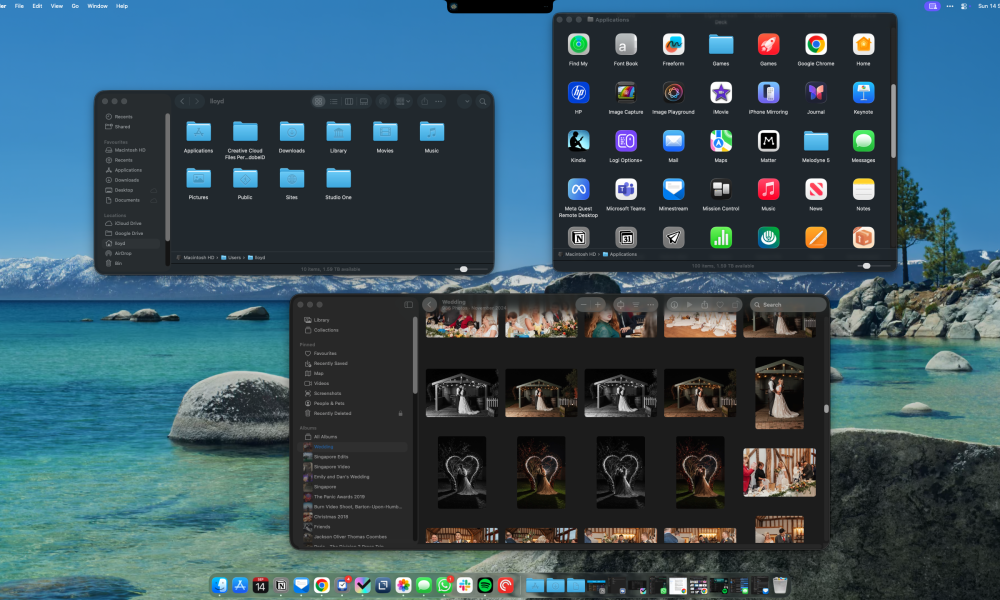This screenshot has width=1000, height=600.
Task: Launch Microsoft Teams from Applications
Action: coord(626,190)
